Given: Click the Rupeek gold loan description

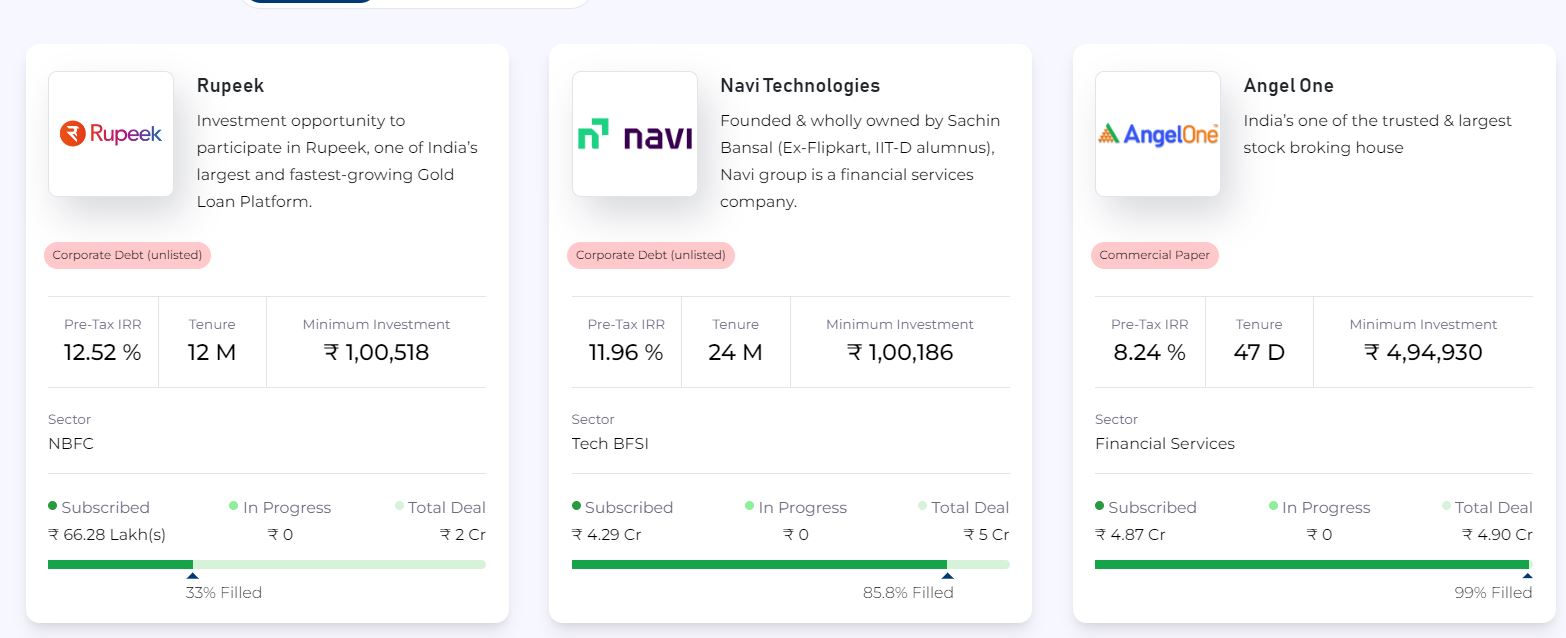Looking at the screenshot, I should tap(338, 161).
